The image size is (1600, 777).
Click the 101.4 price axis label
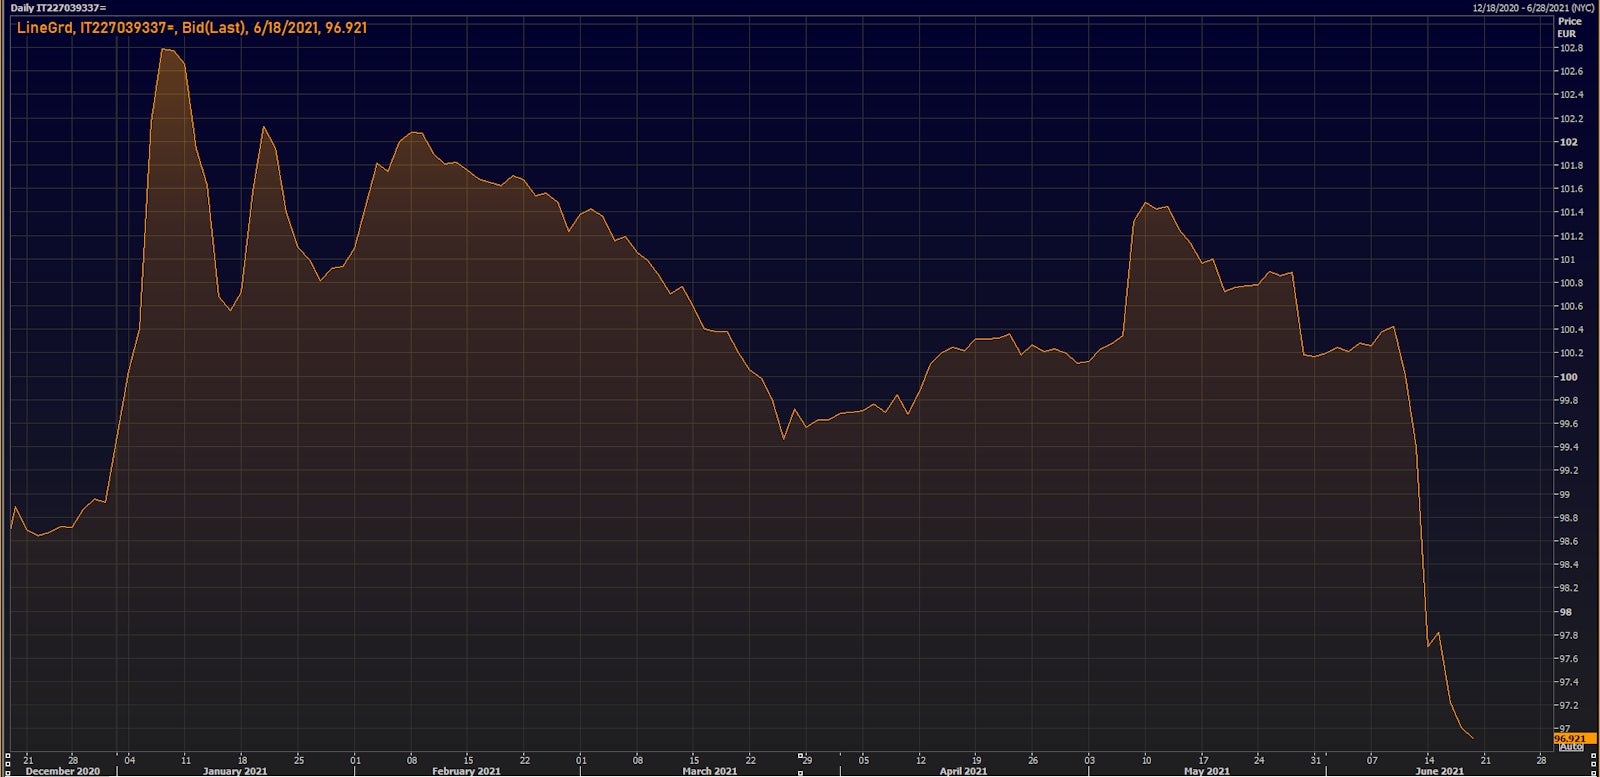pyautogui.click(x=1571, y=212)
